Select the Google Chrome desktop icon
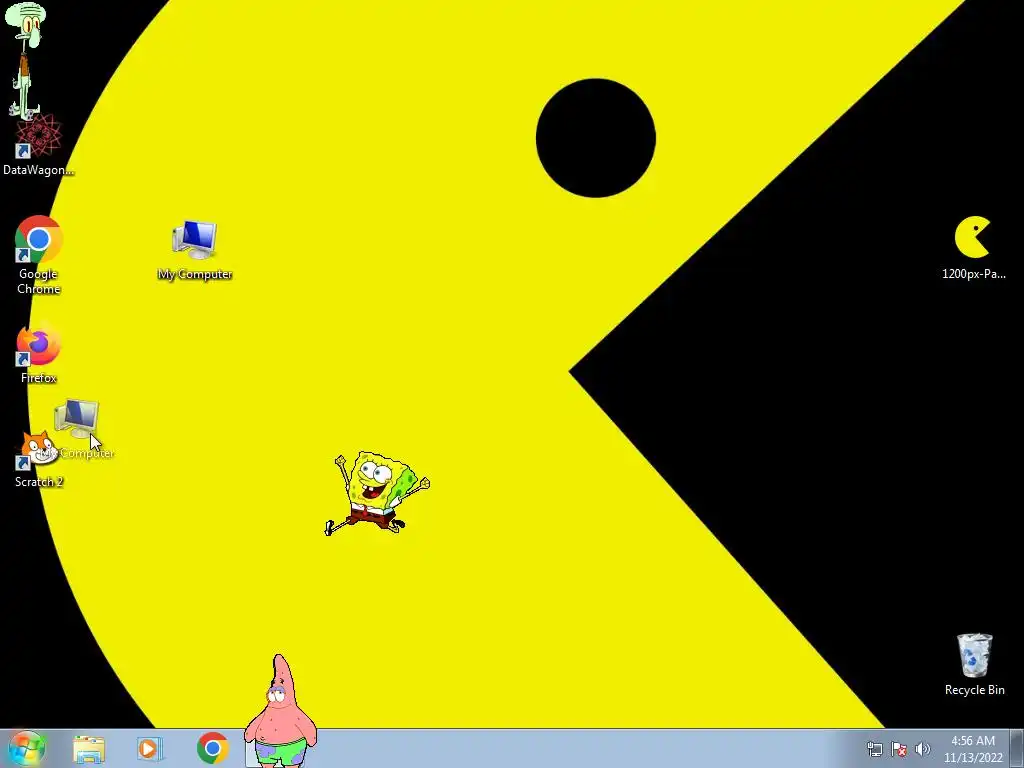Screen dimensions: 1024x768 pos(38,255)
